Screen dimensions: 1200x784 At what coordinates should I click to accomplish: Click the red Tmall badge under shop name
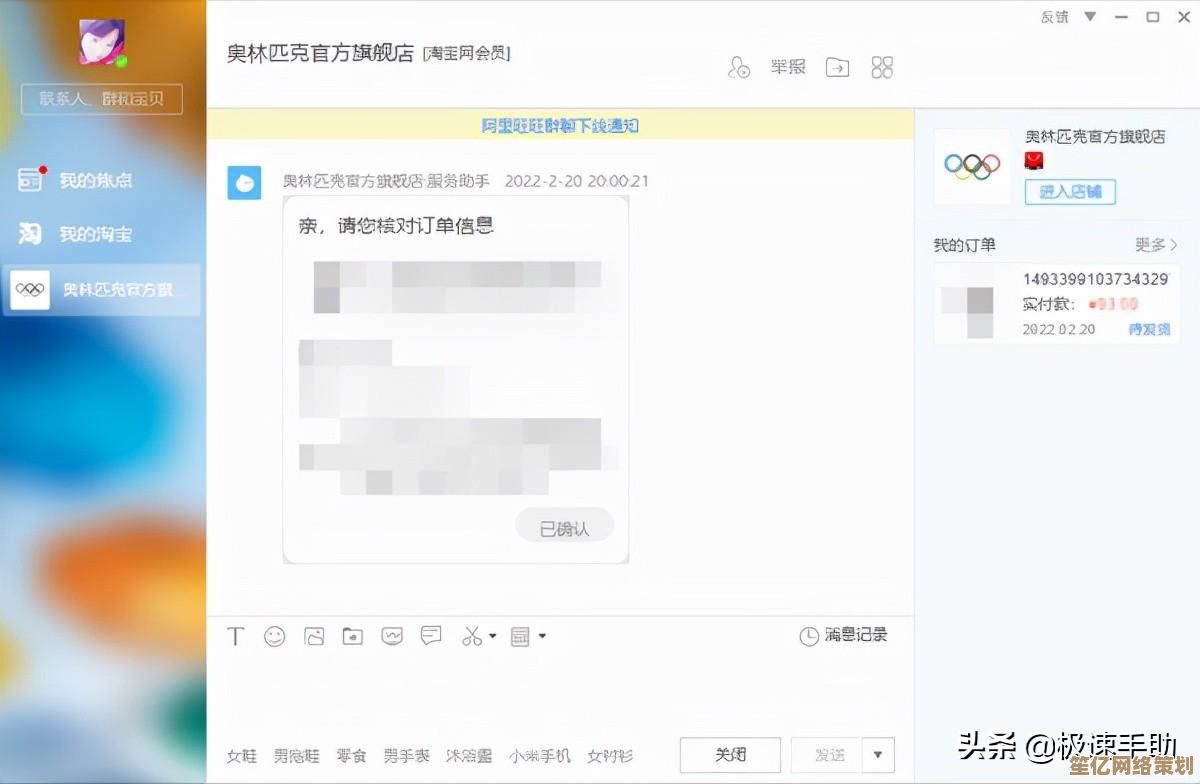click(1034, 161)
